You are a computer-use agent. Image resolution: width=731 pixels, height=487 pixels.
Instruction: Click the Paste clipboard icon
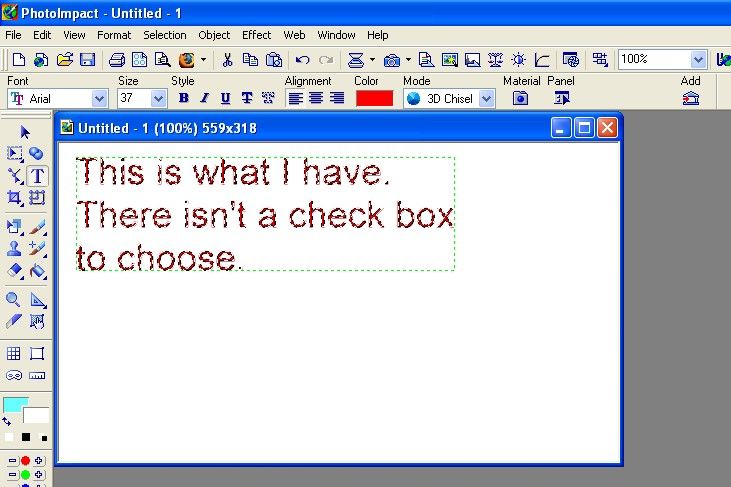click(274, 60)
